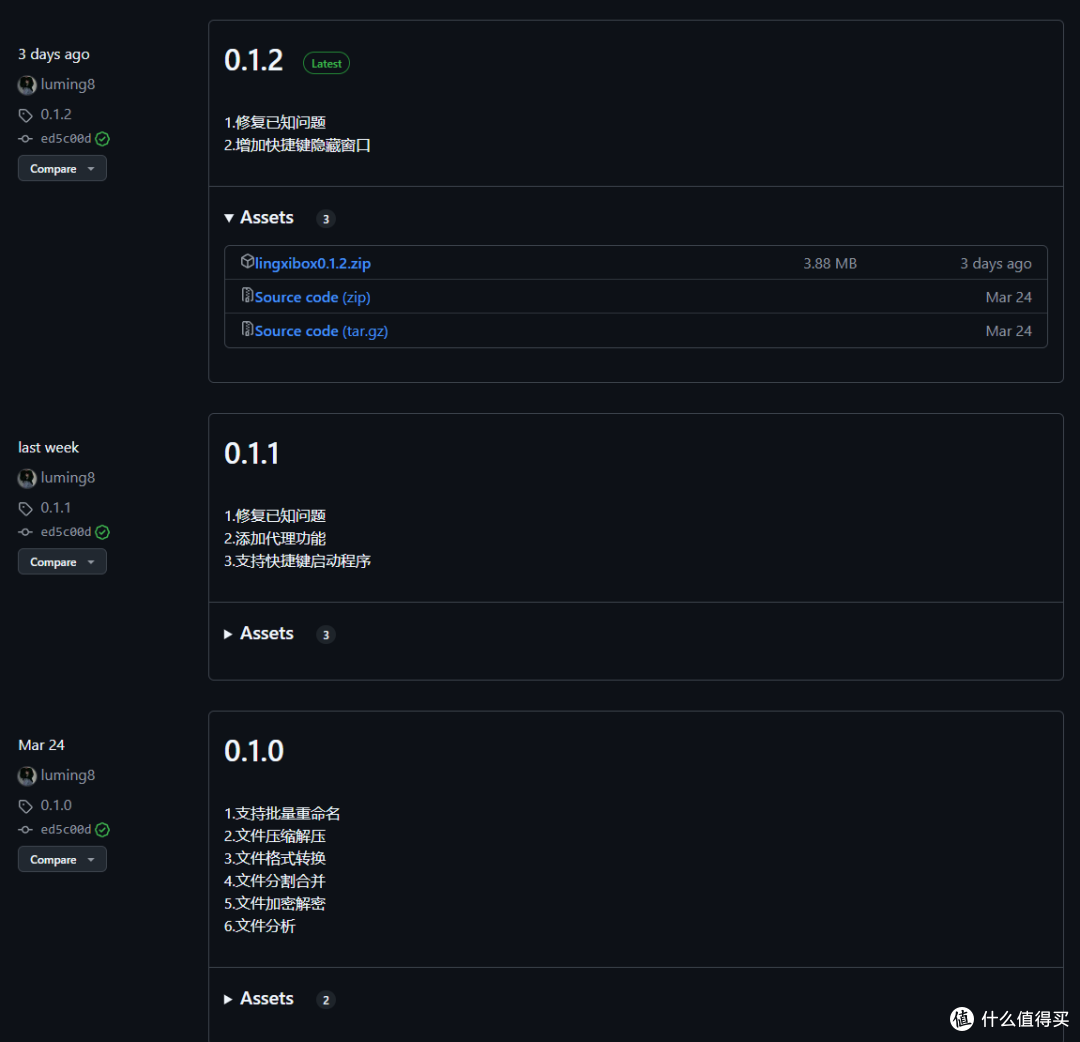Click 'Mar 24' in Source code (zip) row
Viewport: 1080px width, 1042px height.
pos(1008,297)
